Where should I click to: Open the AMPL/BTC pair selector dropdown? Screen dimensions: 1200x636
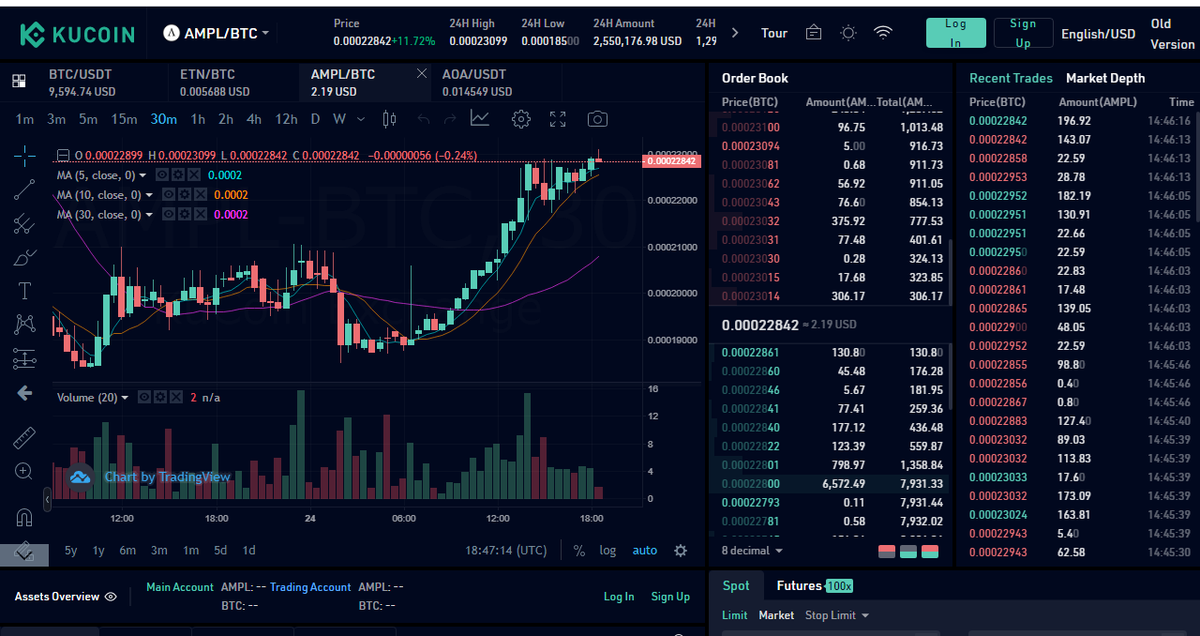217,33
